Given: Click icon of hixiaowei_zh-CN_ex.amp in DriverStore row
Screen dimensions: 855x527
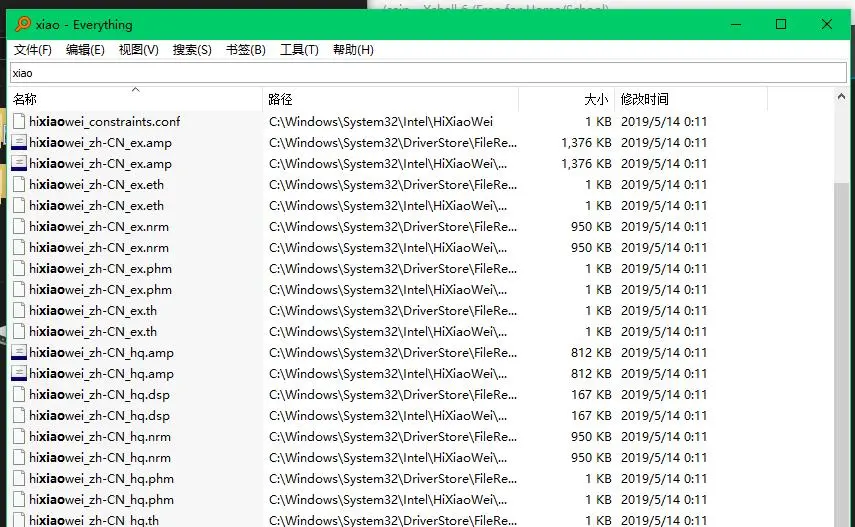Looking at the screenshot, I should point(19,142).
